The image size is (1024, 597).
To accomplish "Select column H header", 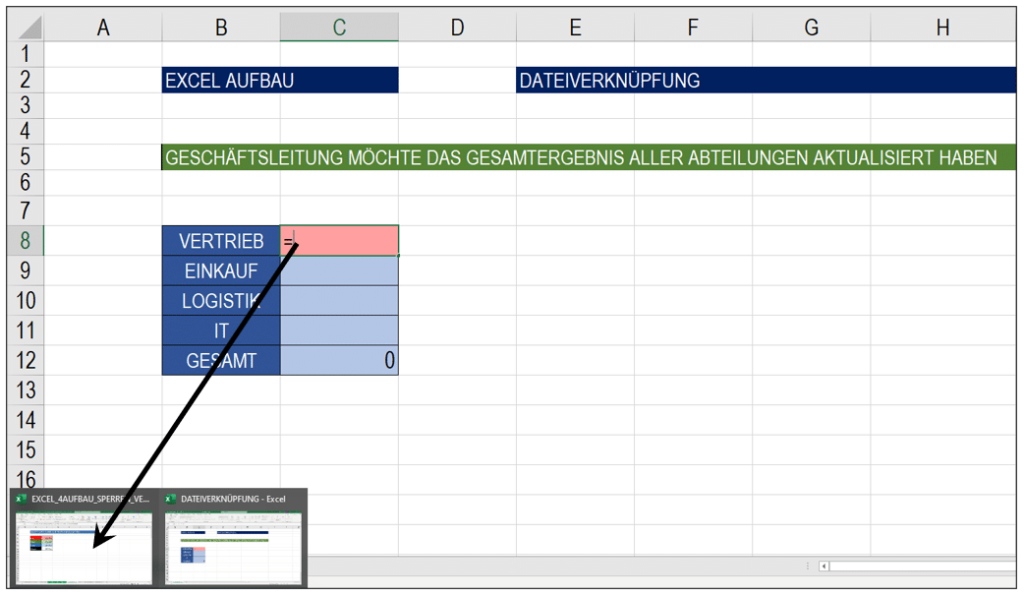I will pyautogui.click(x=943, y=27).
